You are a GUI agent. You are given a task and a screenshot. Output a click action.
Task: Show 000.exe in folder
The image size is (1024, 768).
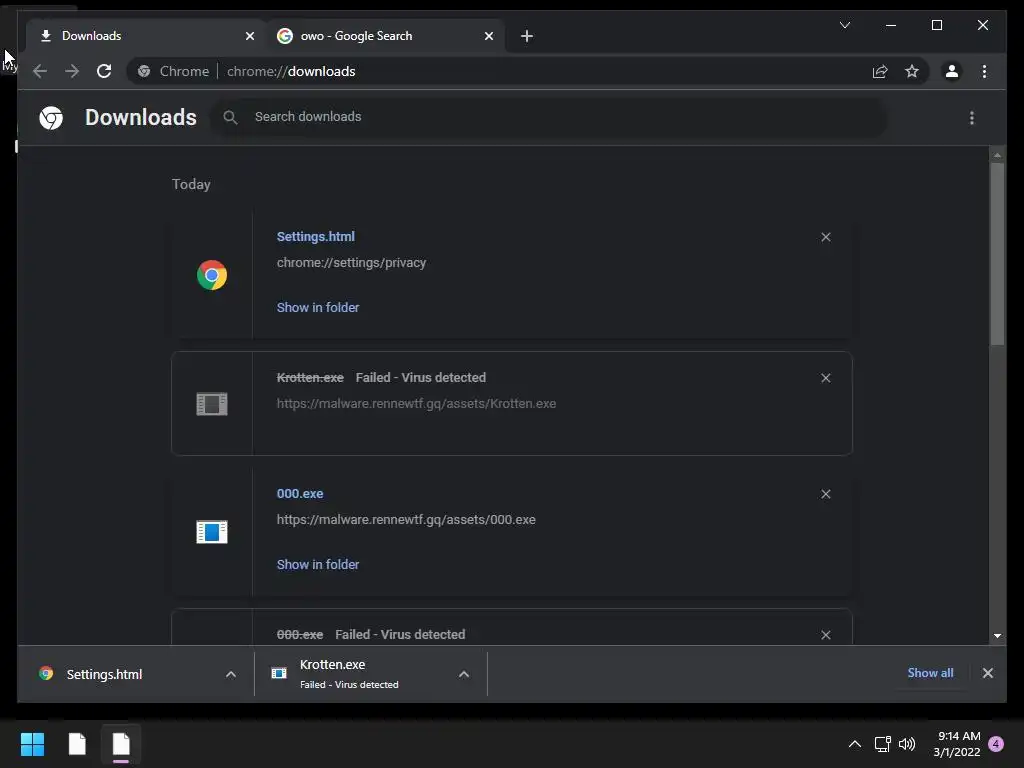[x=317, y=564]
